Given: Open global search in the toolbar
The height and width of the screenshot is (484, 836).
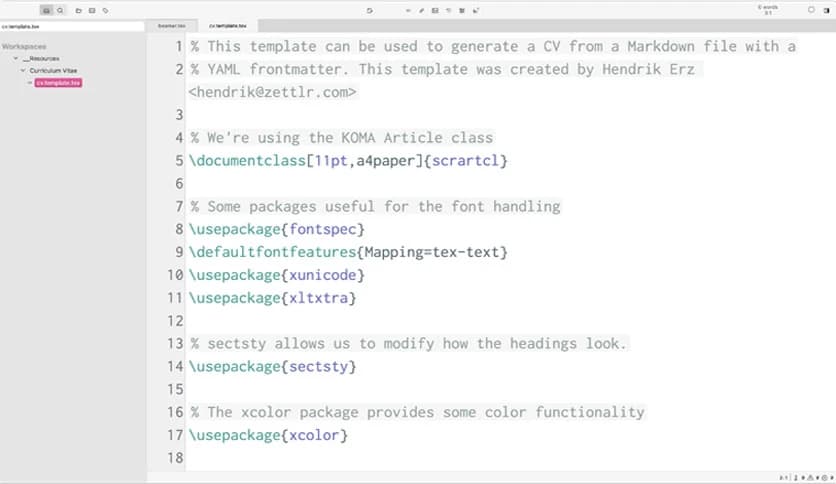Looking at the screenshot, I should point(60,10).
